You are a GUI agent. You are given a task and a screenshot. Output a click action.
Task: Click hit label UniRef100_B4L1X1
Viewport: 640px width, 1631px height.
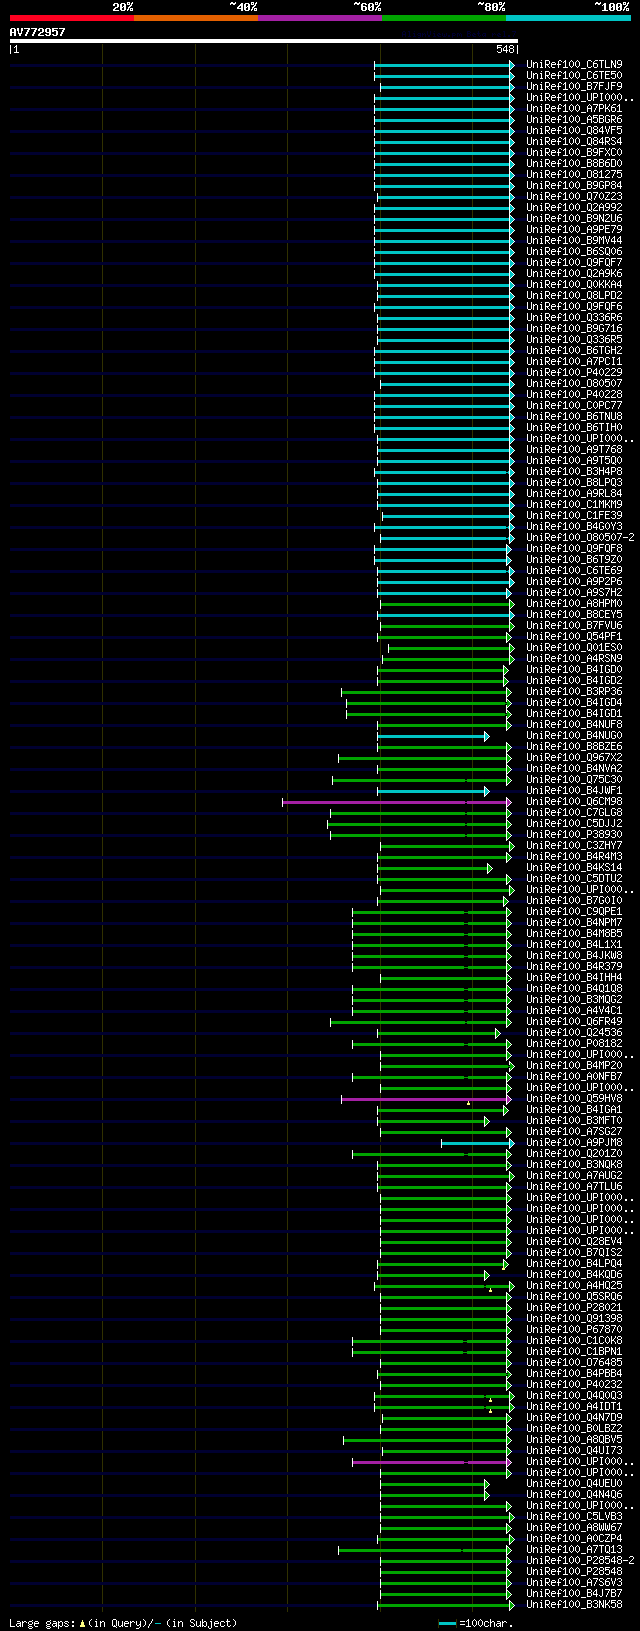click(574, 944)
